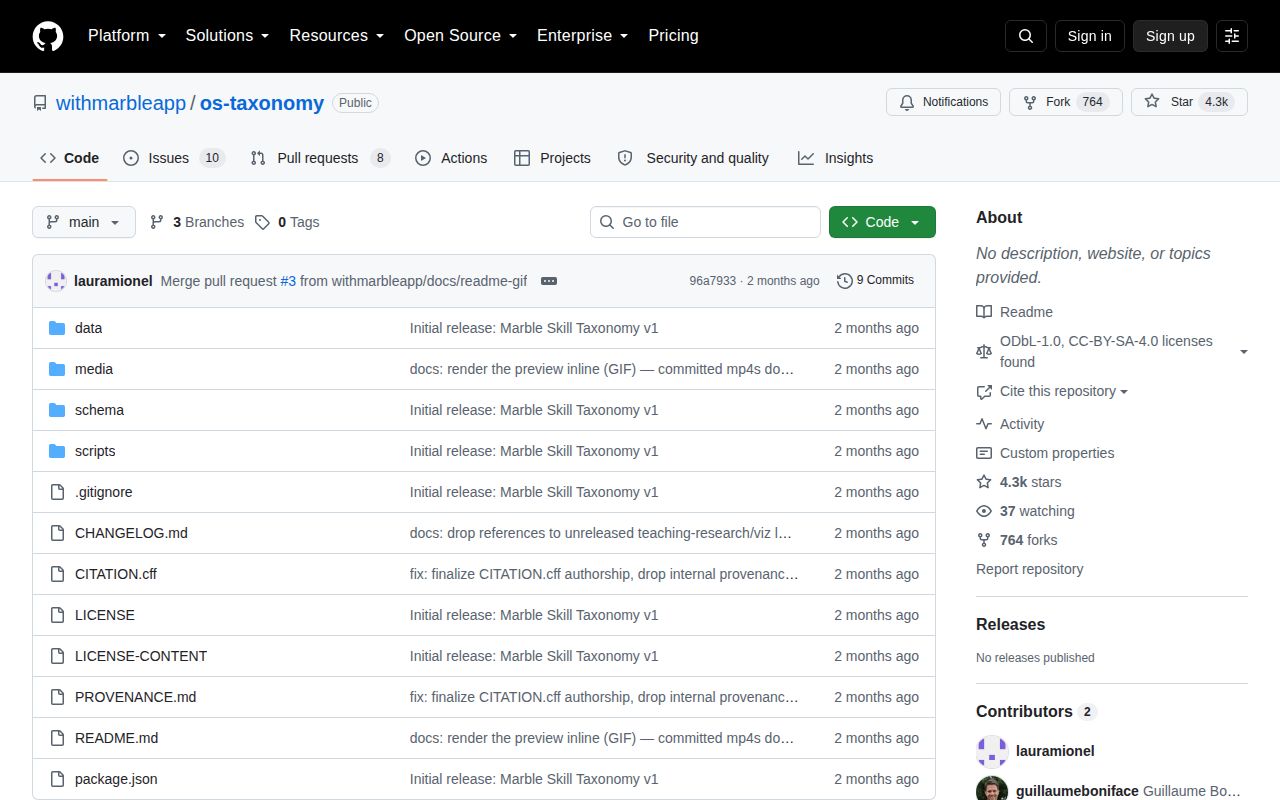Viewport: 1280px width, 800px height.
Task: Expand Cite this repository dropdown
Action: coord(1064,391)
